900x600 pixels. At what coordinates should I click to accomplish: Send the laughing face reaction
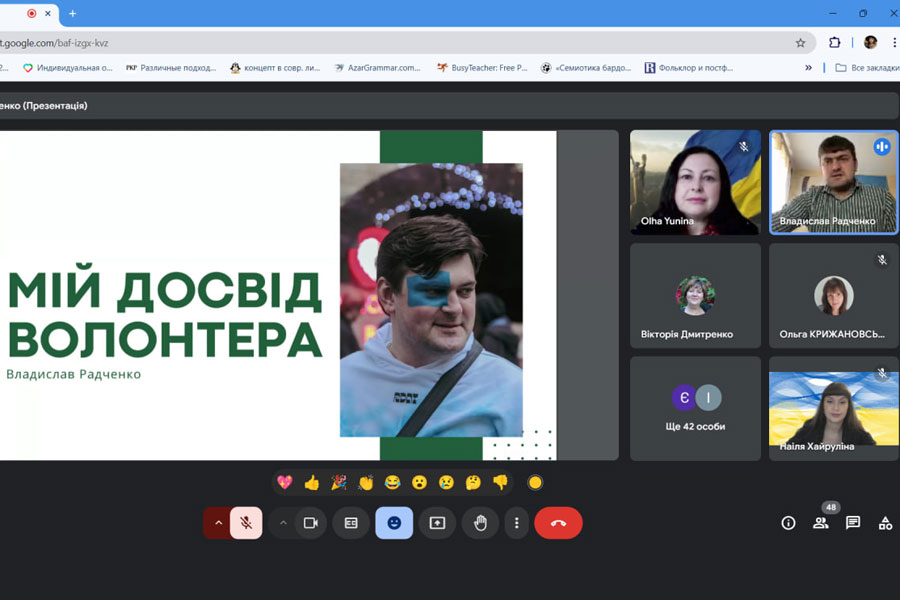pos(393,482)
